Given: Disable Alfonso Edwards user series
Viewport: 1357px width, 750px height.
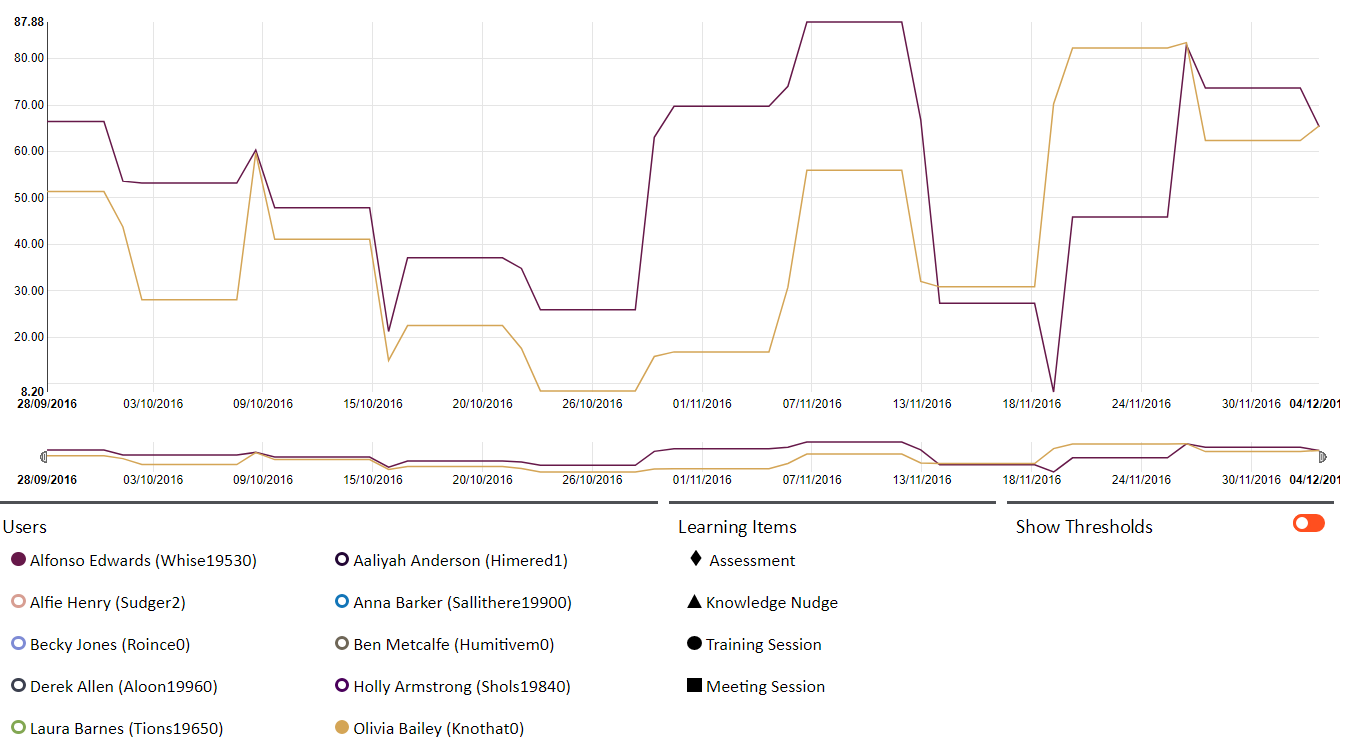Looking at the screenshot, I should click(x=17, y=561).
